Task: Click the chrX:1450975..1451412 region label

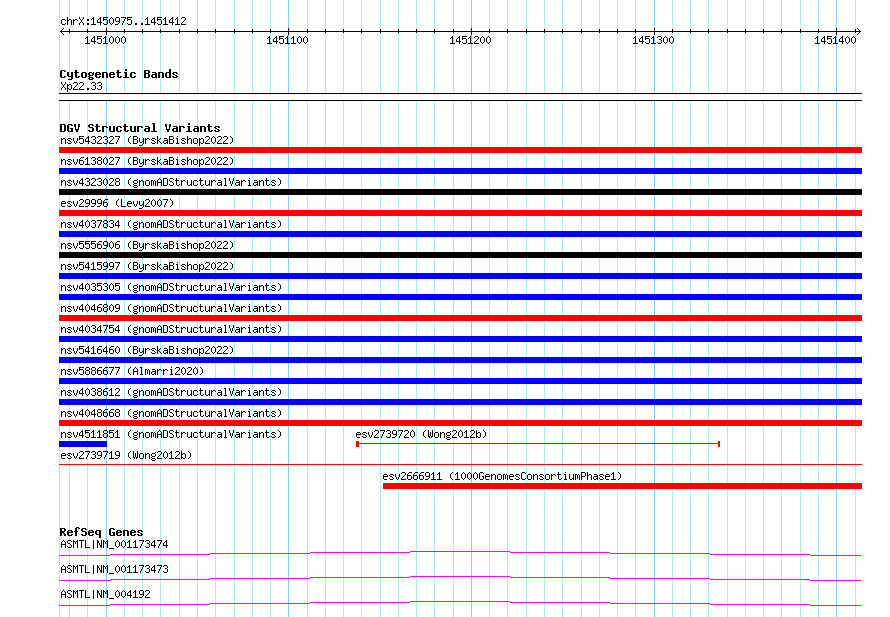Action: [123, 22]
